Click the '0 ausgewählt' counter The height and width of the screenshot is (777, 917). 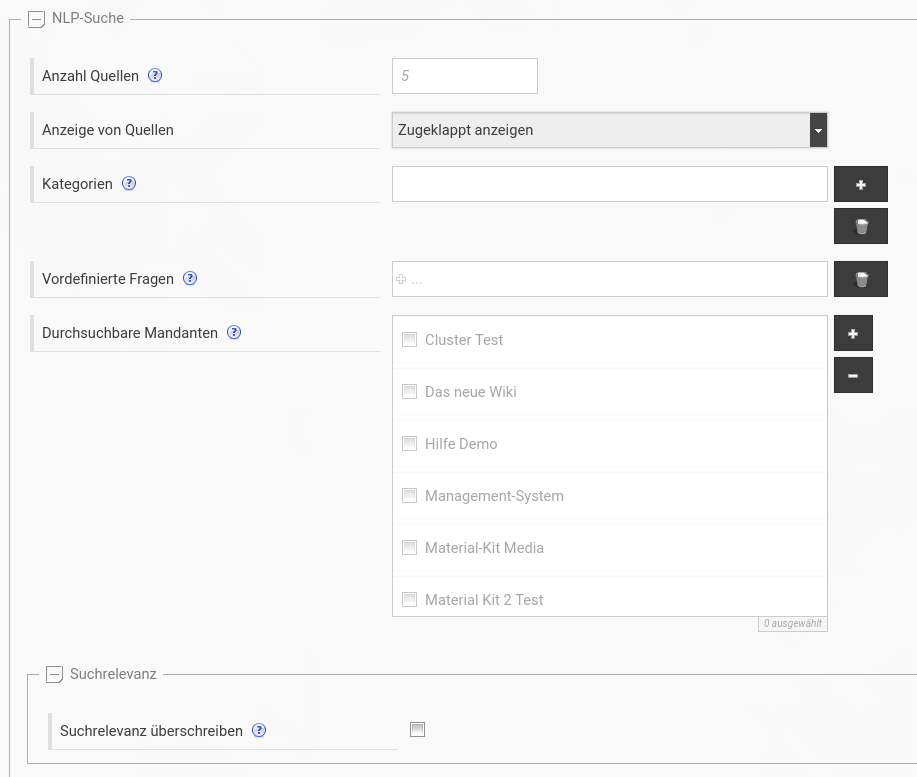click(x=792, y=624)
